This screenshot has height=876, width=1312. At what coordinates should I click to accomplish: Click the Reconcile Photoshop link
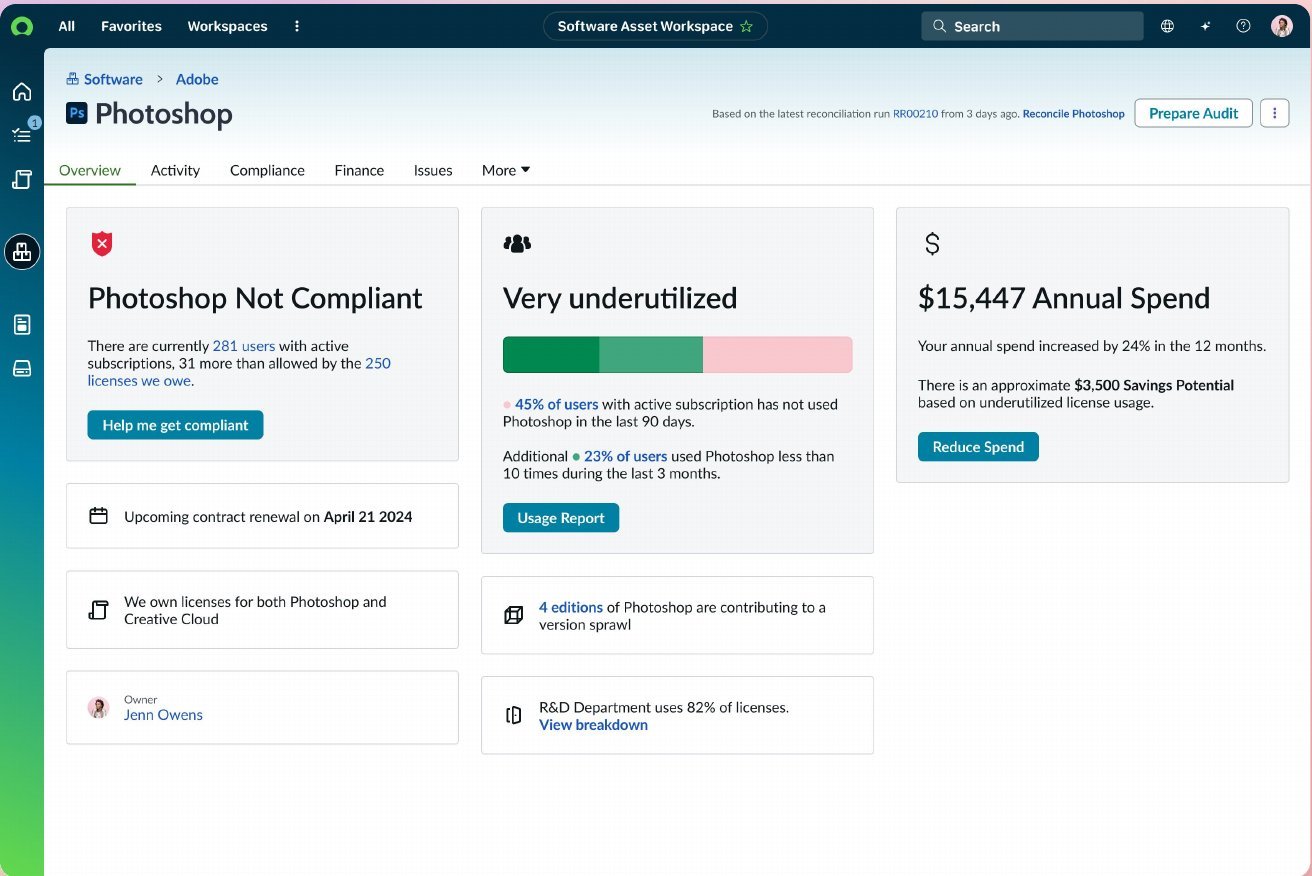tap(1073, 114)
